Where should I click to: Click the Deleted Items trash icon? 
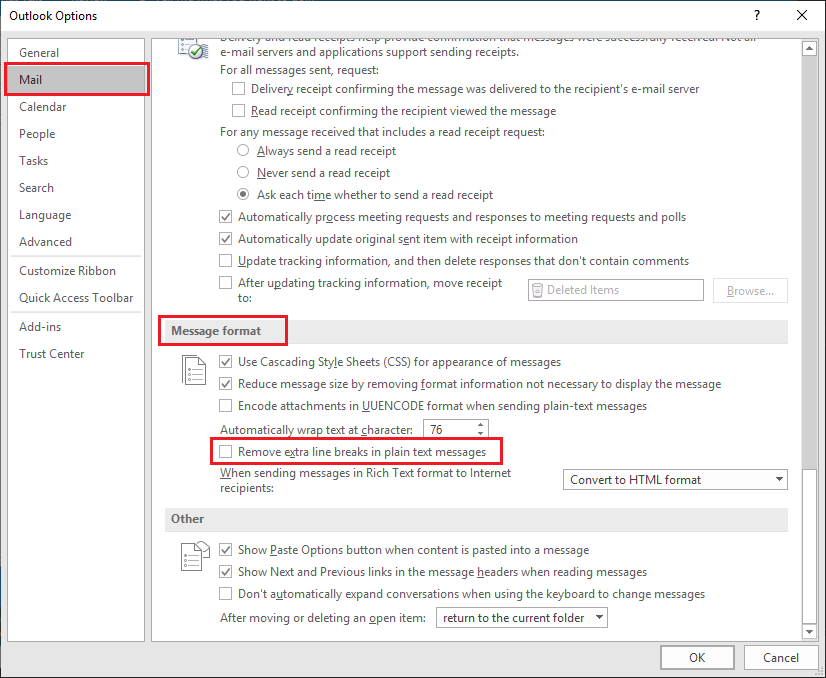[537, 290]
